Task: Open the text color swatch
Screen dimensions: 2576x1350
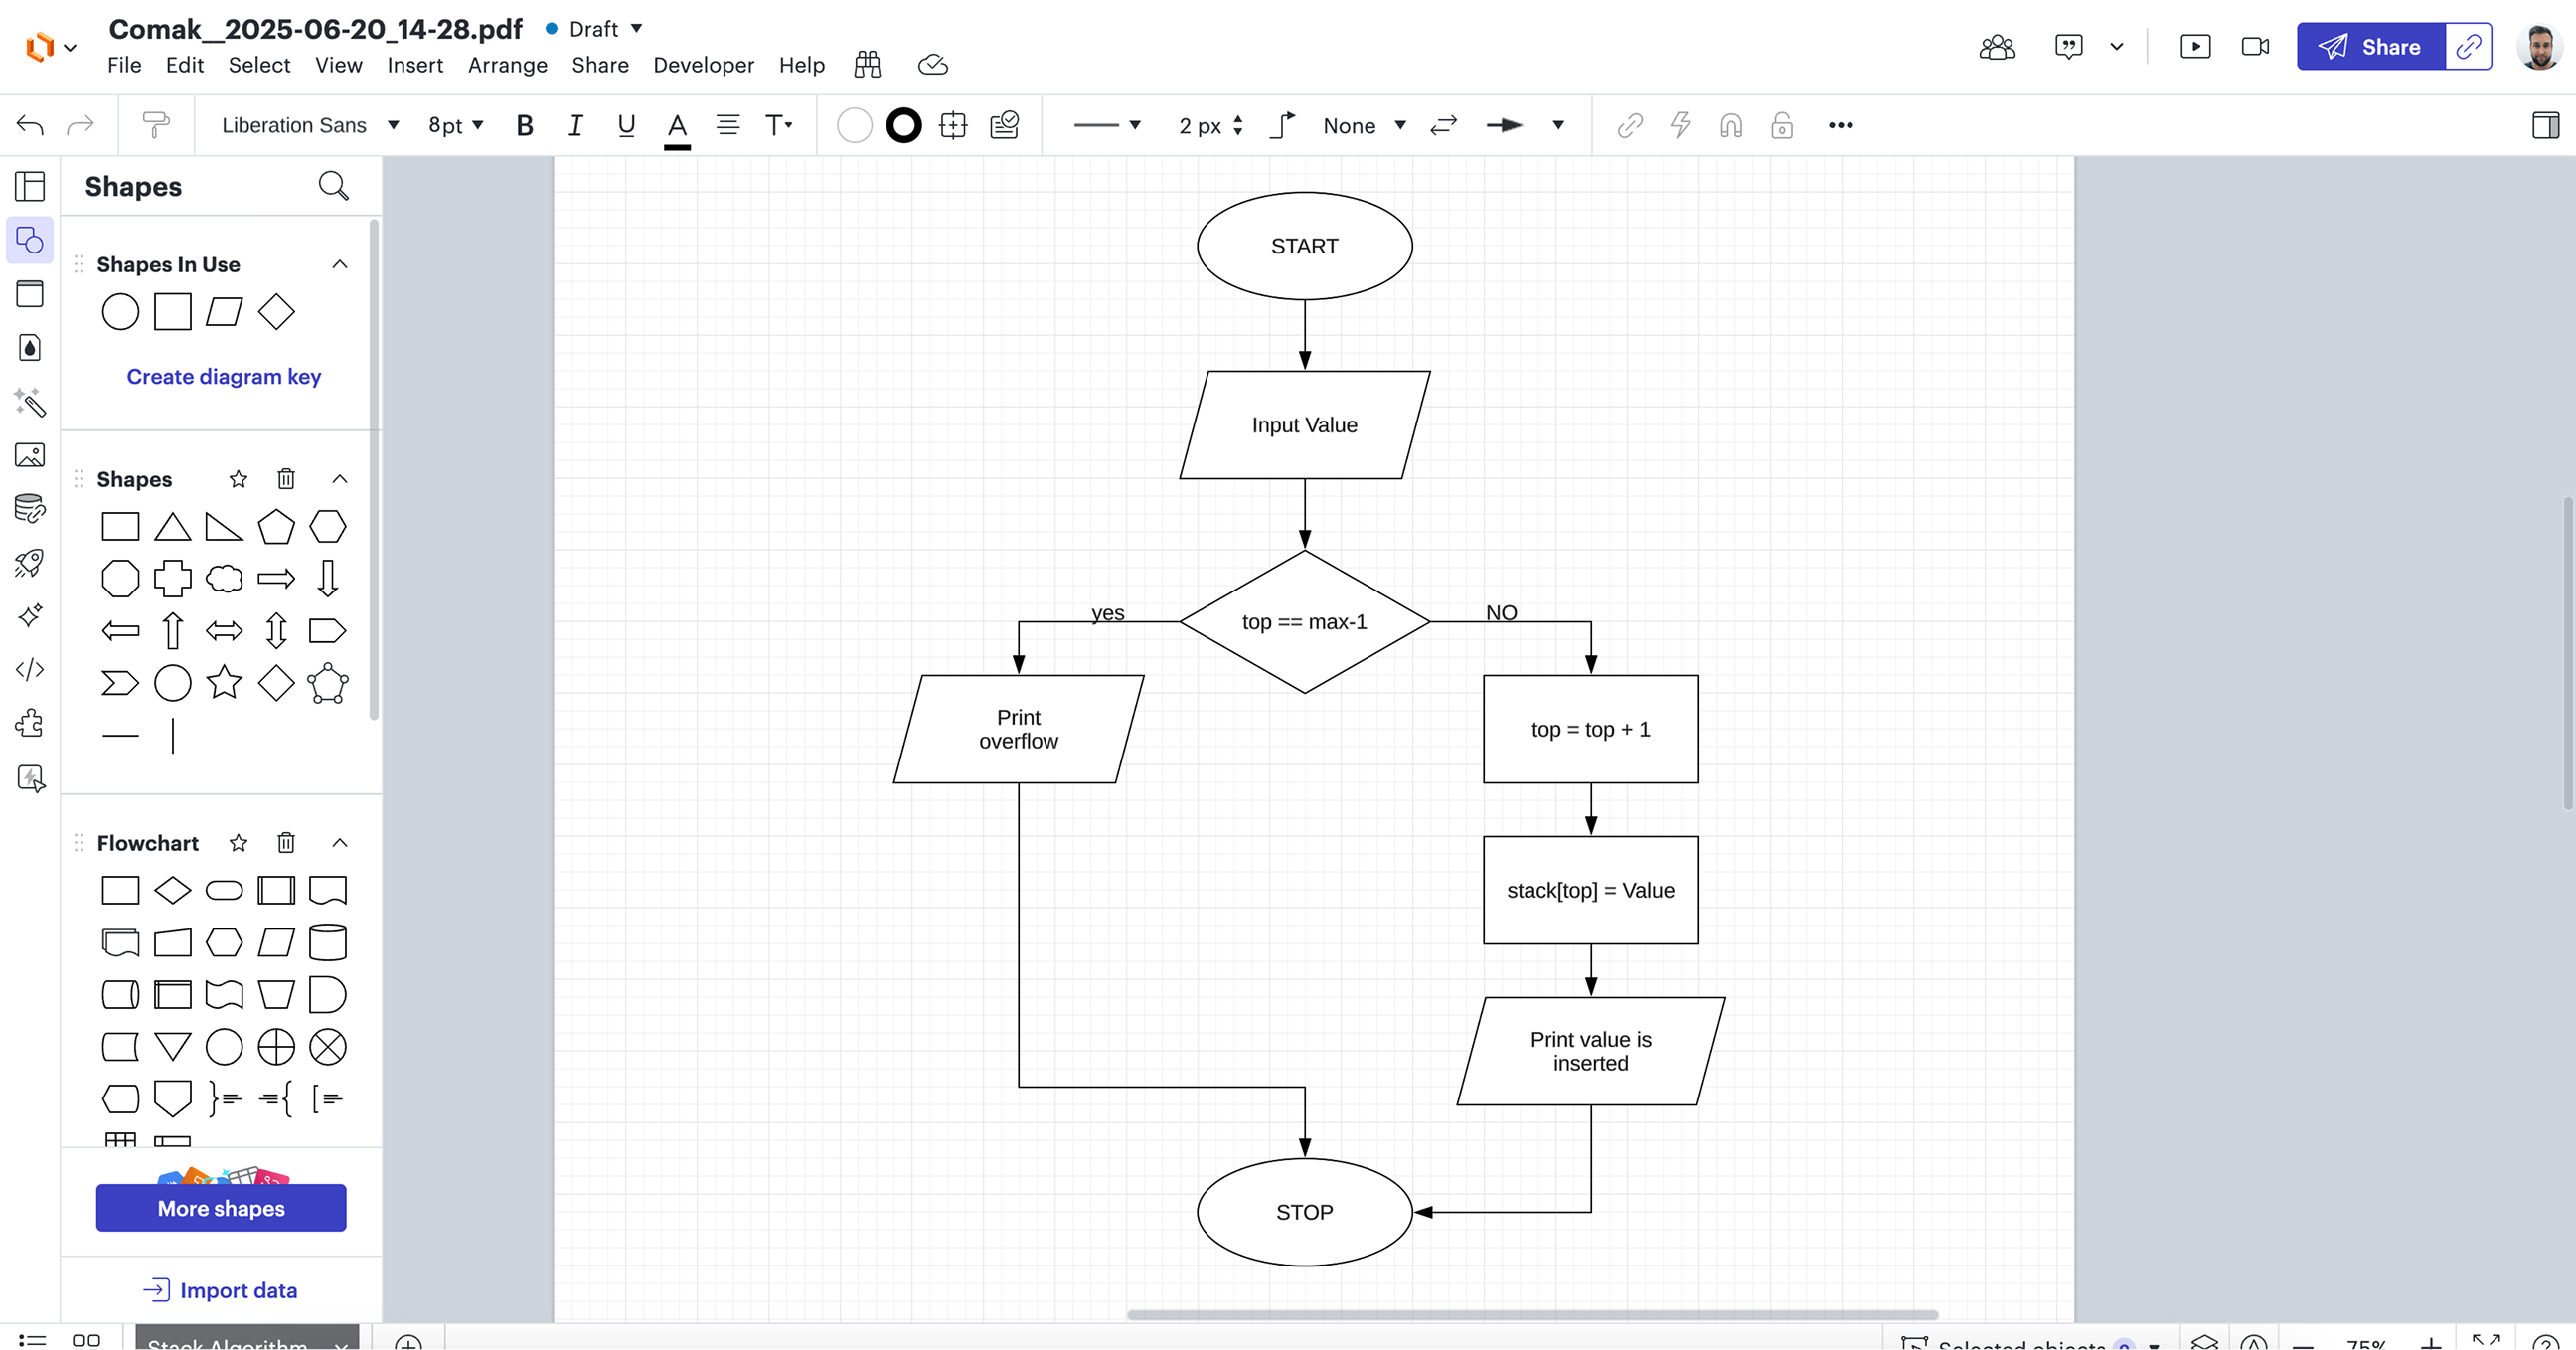Action: pos(677,125)
